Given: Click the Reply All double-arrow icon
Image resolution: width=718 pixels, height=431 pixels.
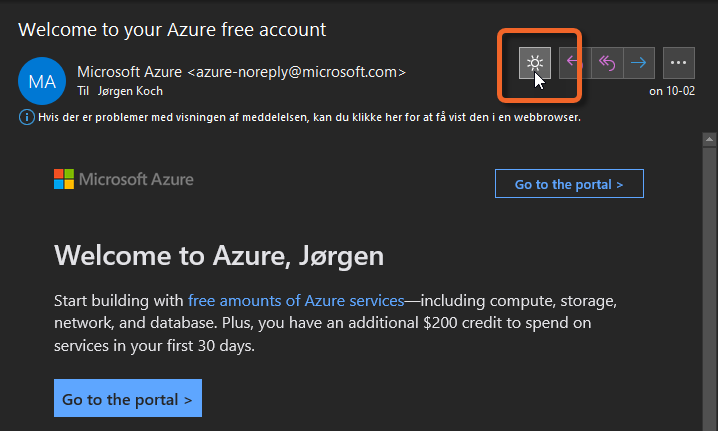Looking at the screenshot, I should 607,63.
